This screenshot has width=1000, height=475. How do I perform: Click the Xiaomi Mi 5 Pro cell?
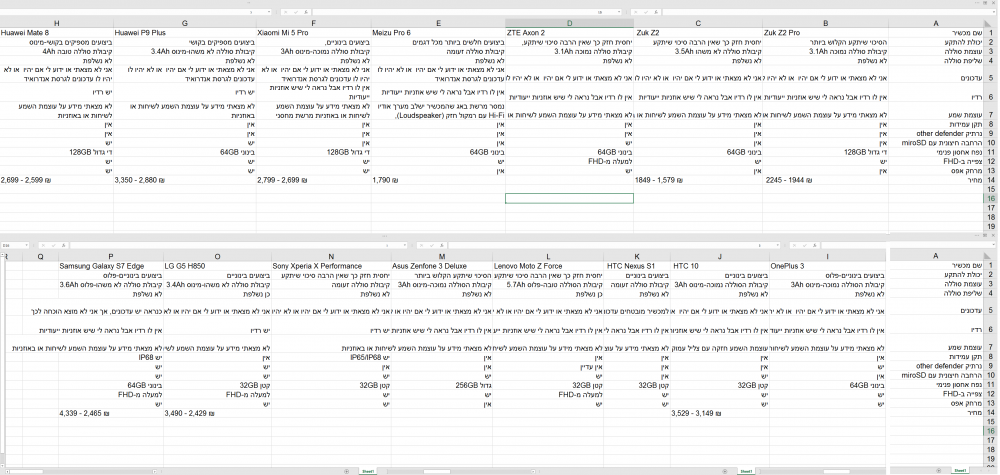(x=314, y=33)
